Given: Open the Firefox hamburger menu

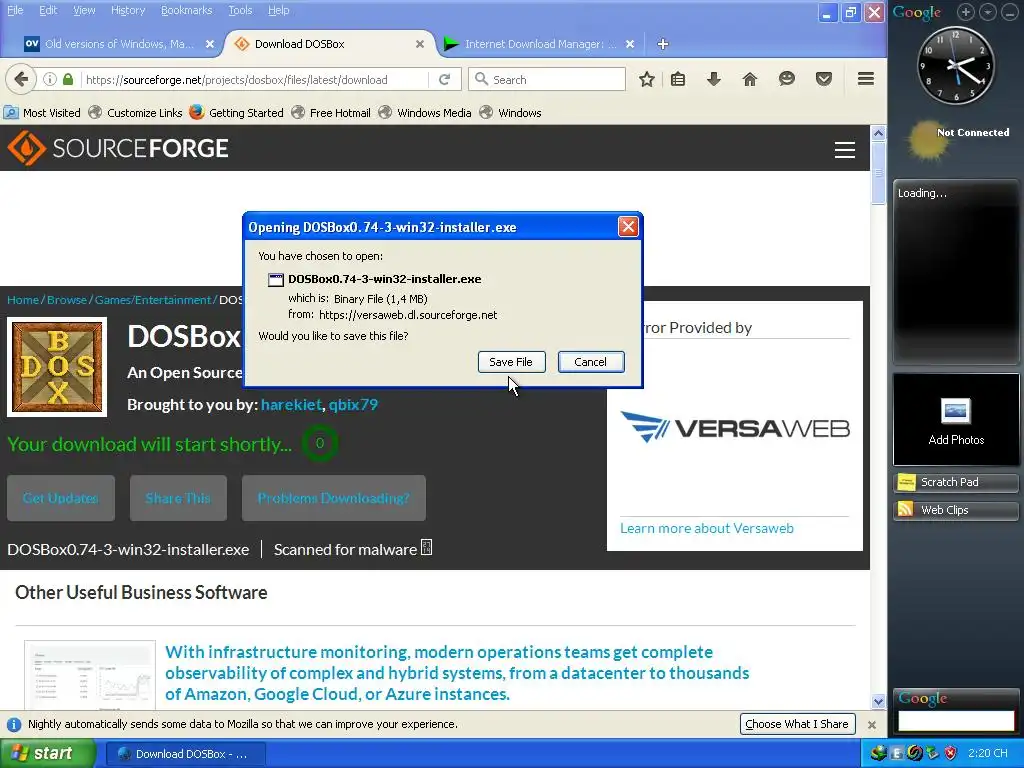Looking at the screenshot, I should (x=866, y=79).
